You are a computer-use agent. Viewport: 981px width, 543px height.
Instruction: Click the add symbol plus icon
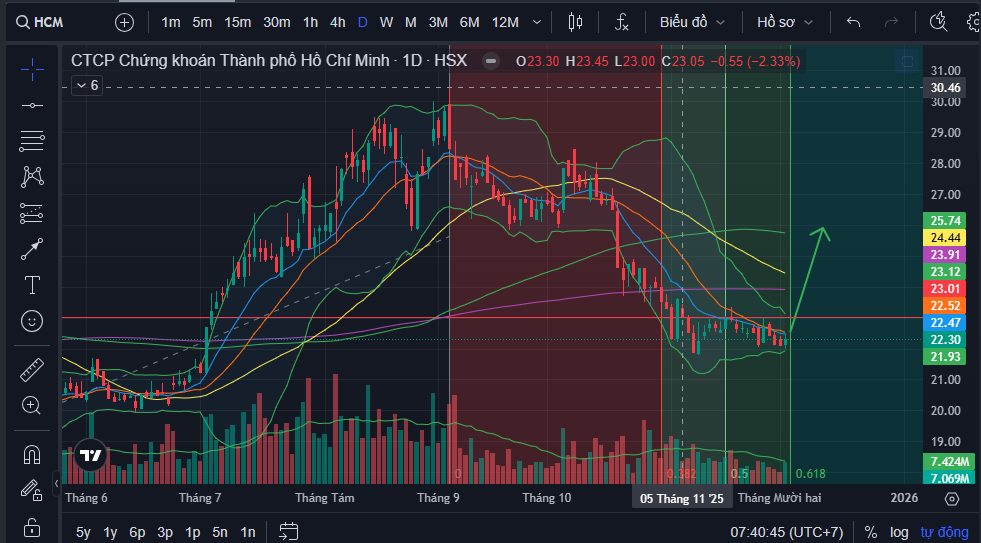(x=124, y=22)
